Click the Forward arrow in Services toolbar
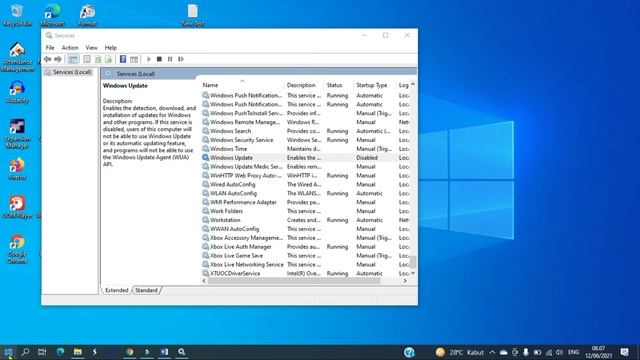The image size is (640, 360). coord(58,59)
